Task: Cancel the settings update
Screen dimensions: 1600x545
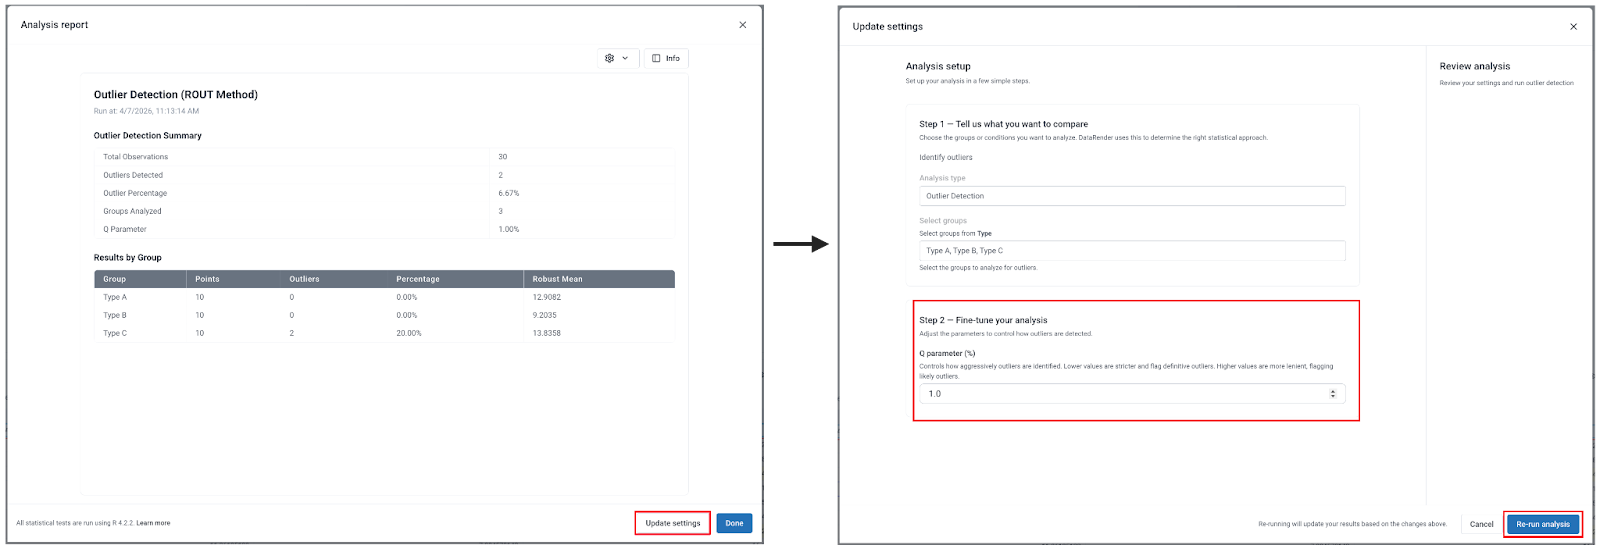Action: coord(1481,524)
